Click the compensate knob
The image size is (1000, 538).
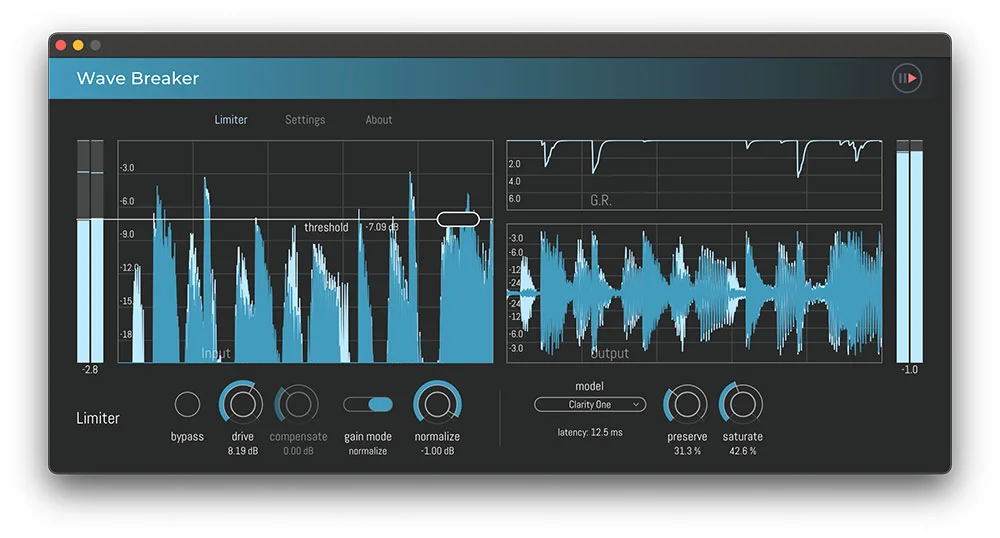pyautogui.click(x=297, y=404)
